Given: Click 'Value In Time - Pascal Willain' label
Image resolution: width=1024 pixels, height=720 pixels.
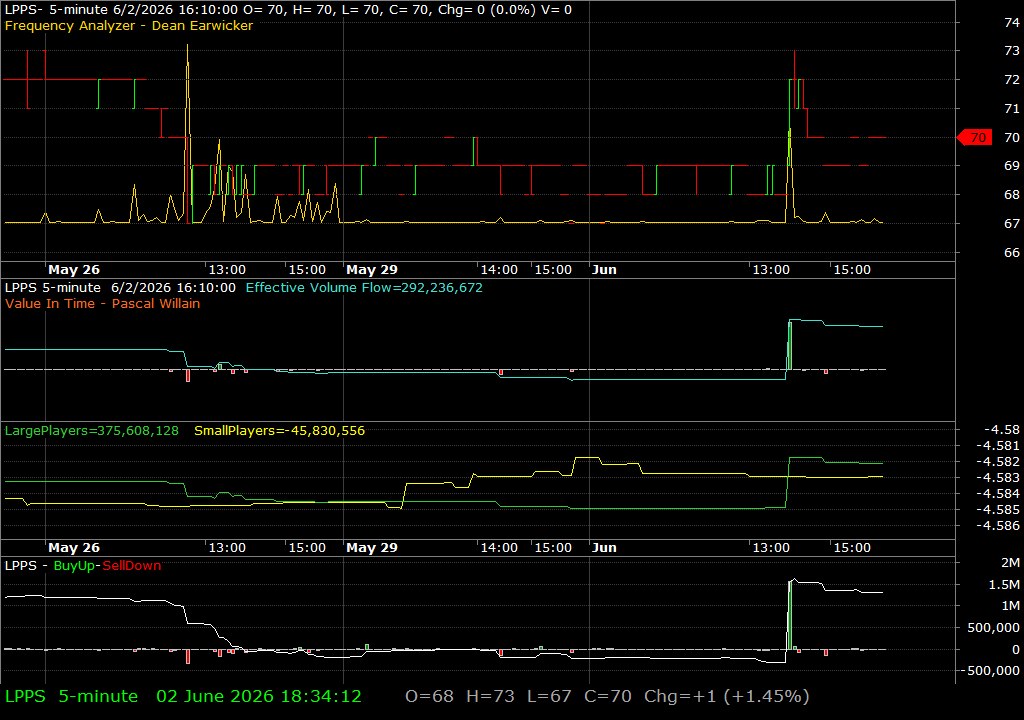Looking at the screenshot, I should pos(103,304).
